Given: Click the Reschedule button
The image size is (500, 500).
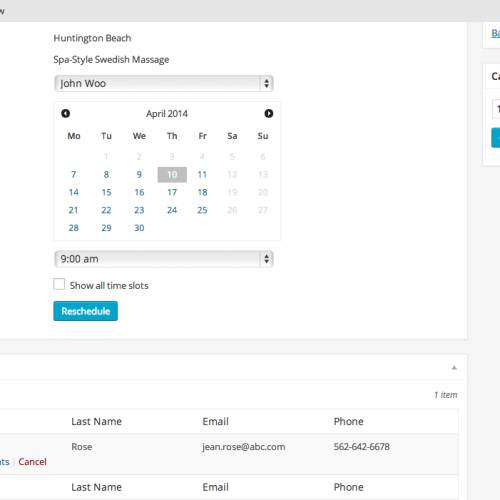Looking at the screenshot, I should (x=86, y=311).
